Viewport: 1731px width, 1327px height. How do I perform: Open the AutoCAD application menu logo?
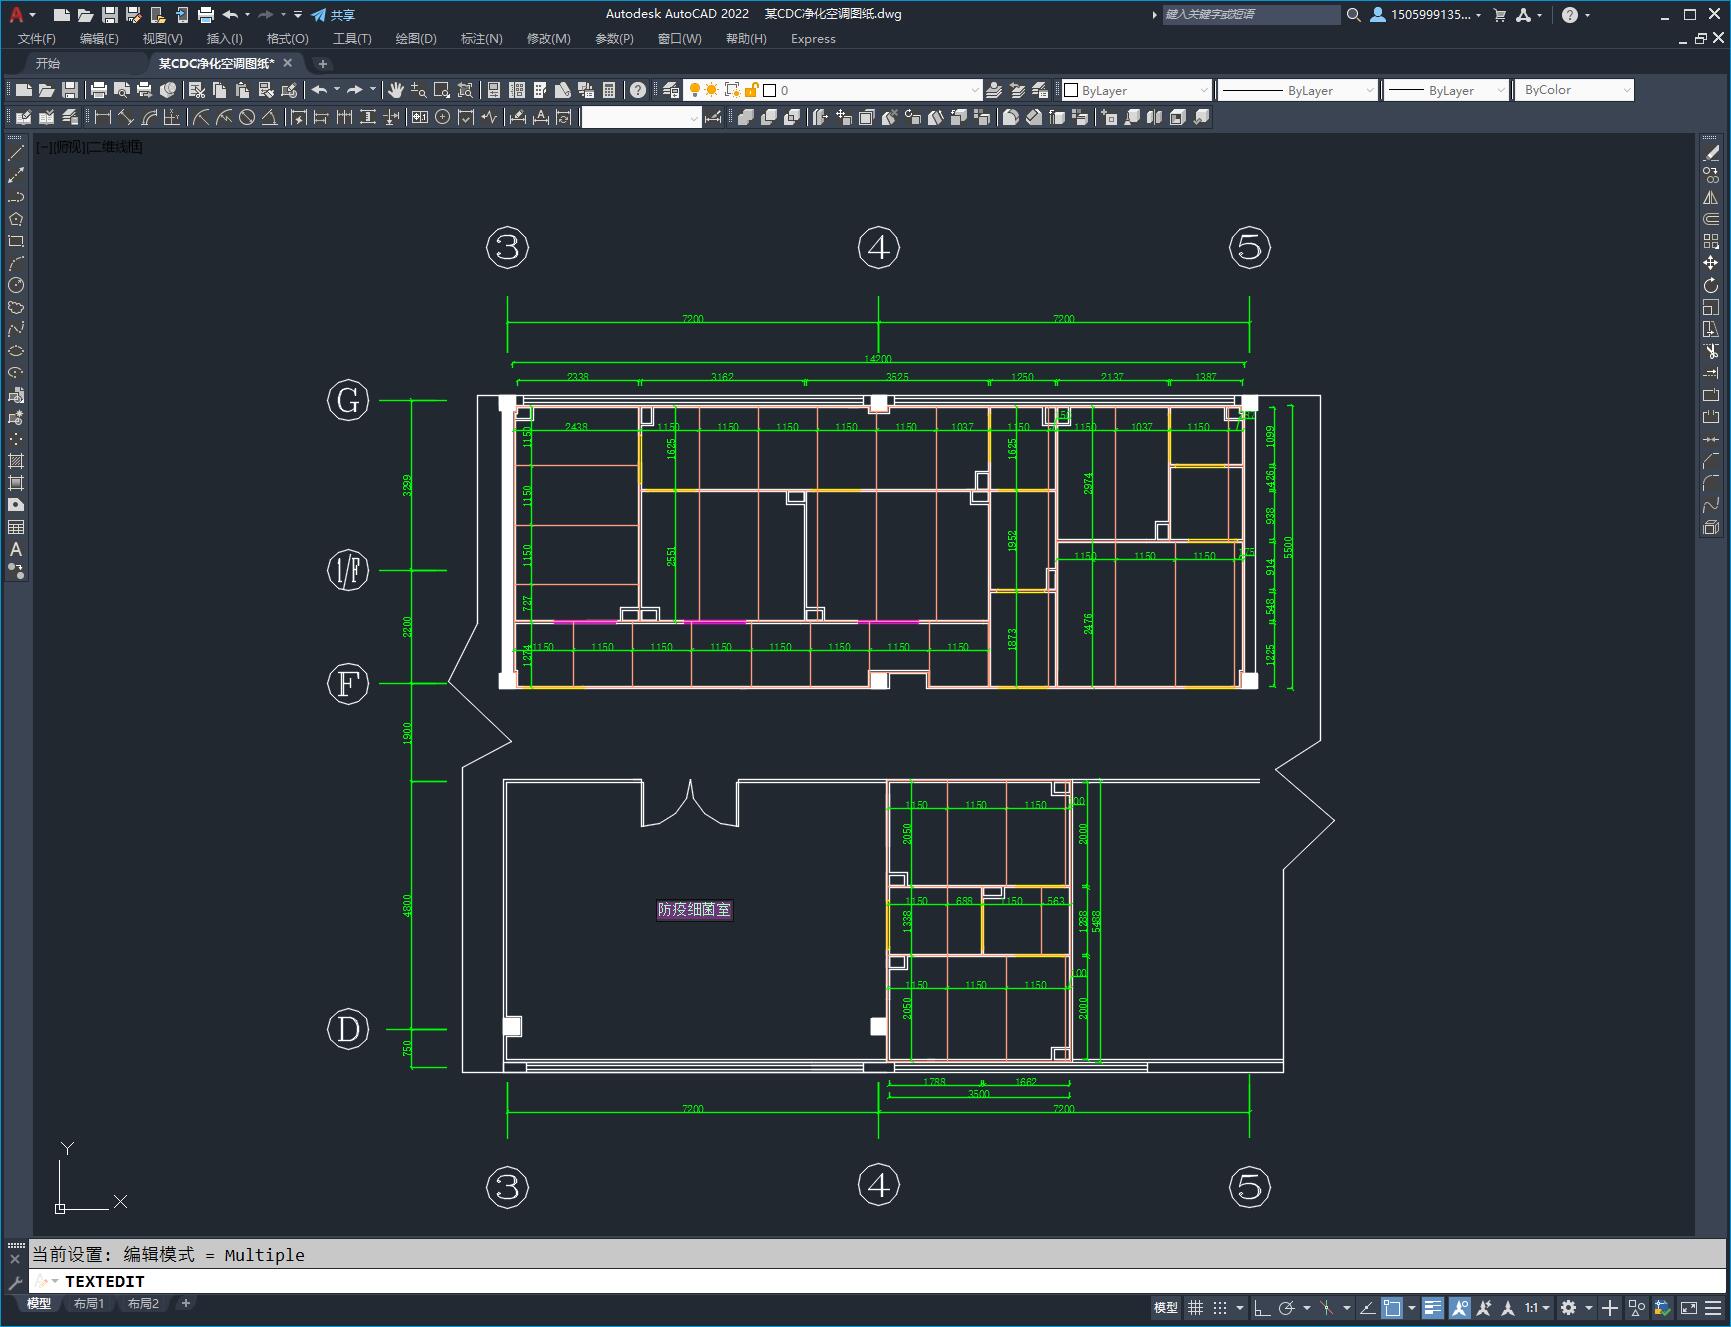(x=16, y=14)
